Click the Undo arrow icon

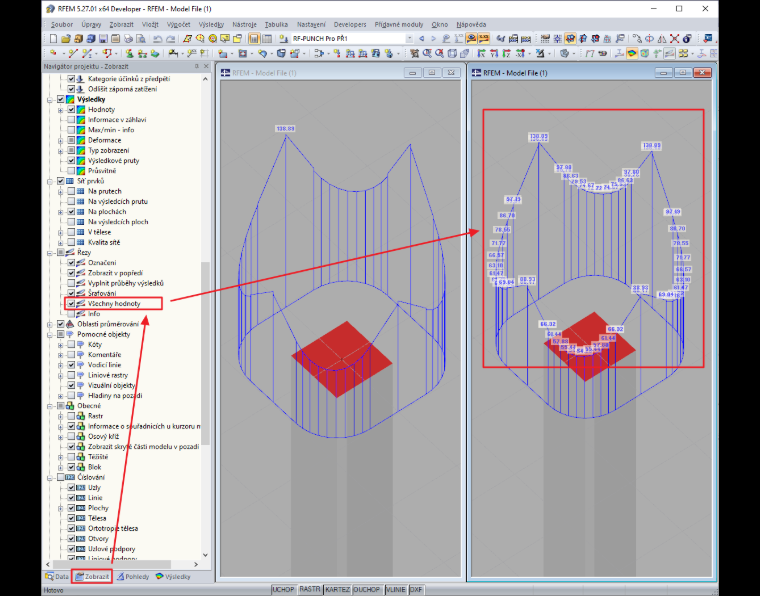coord(158,39)
